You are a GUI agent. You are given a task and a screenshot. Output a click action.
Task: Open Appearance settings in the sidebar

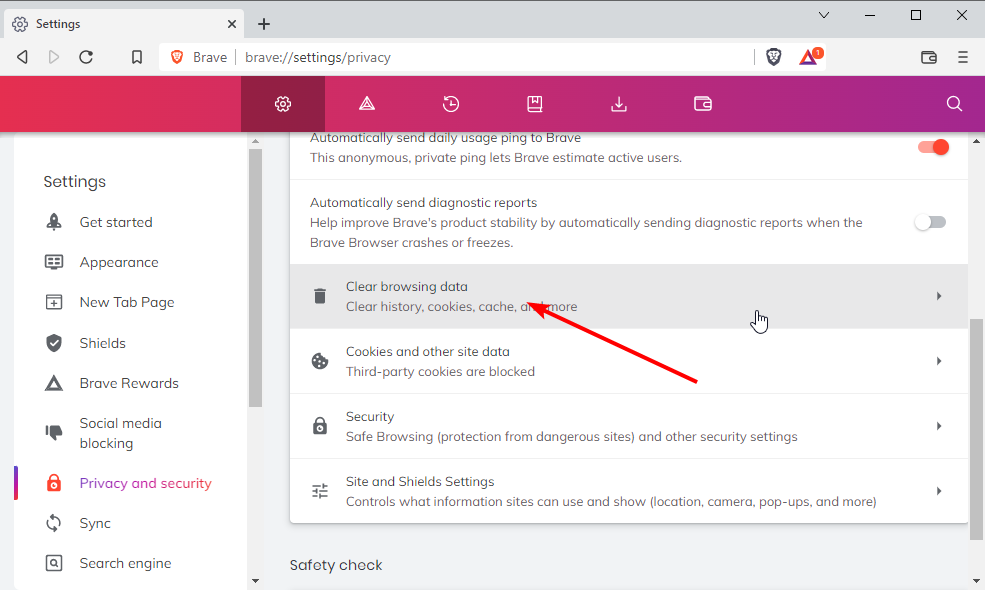[119, 262]
